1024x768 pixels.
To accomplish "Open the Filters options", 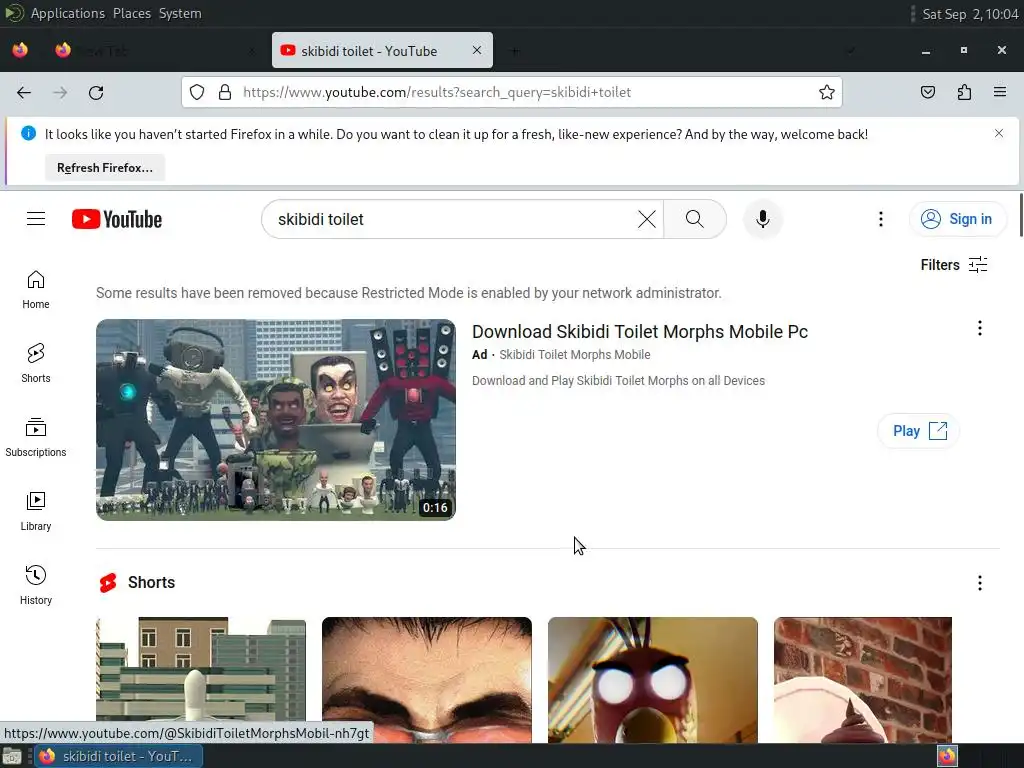I will click(953, 264).
